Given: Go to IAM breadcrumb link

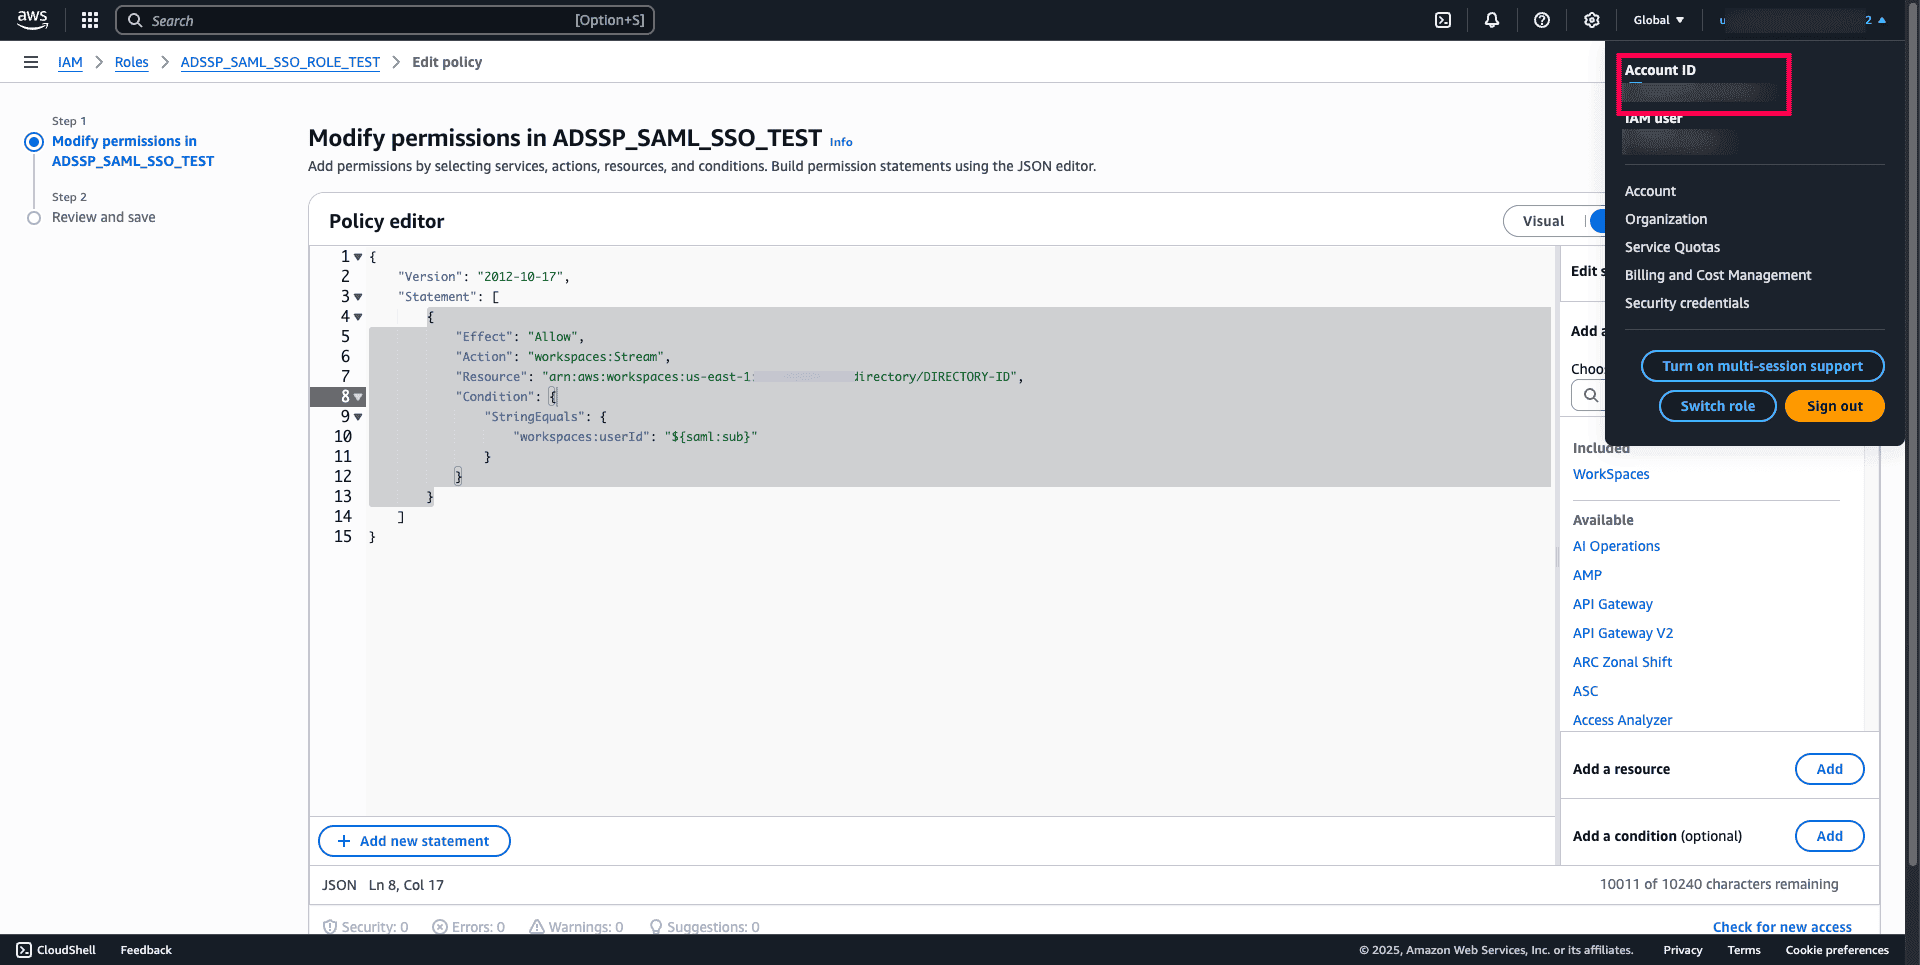Looking at the screenshot, I should pos(70,62).
